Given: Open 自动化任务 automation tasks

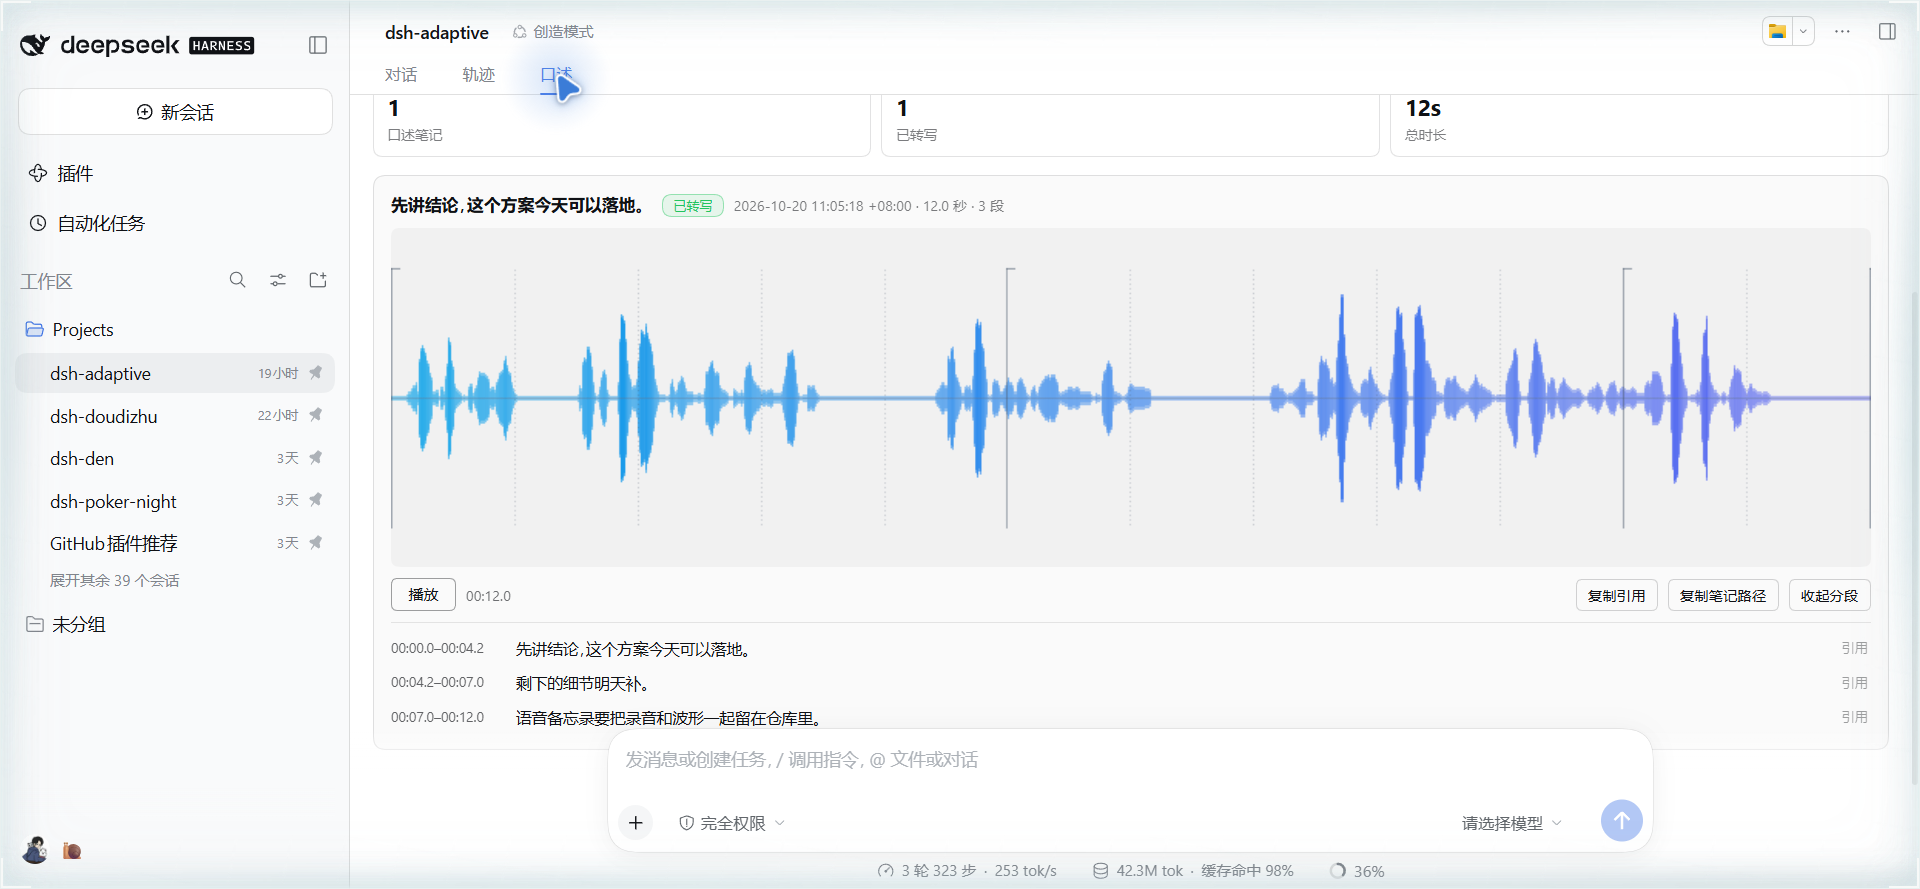Looking at the screenshot, I should tap(86, 223).
